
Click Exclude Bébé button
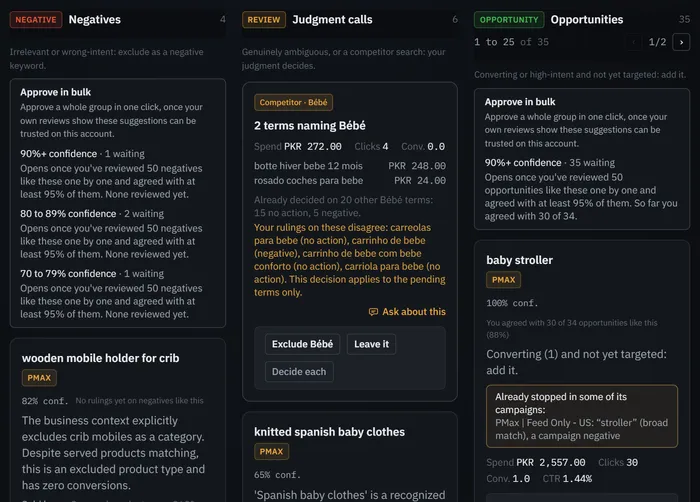point(302,344)
